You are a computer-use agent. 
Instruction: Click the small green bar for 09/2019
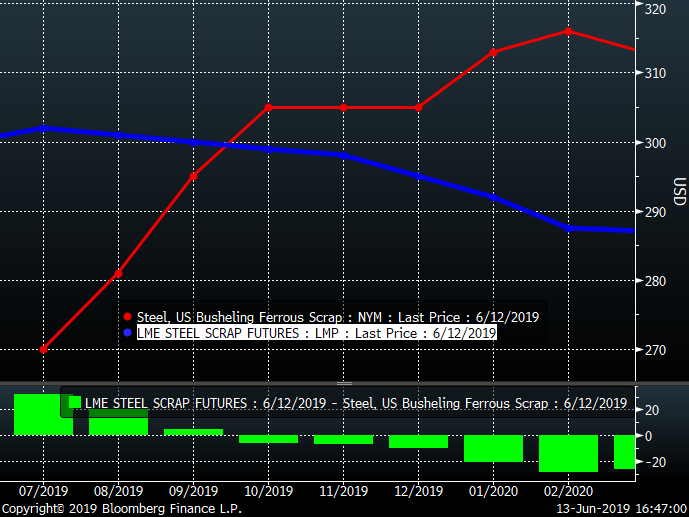pyautogui.click(x=193, y=432)
